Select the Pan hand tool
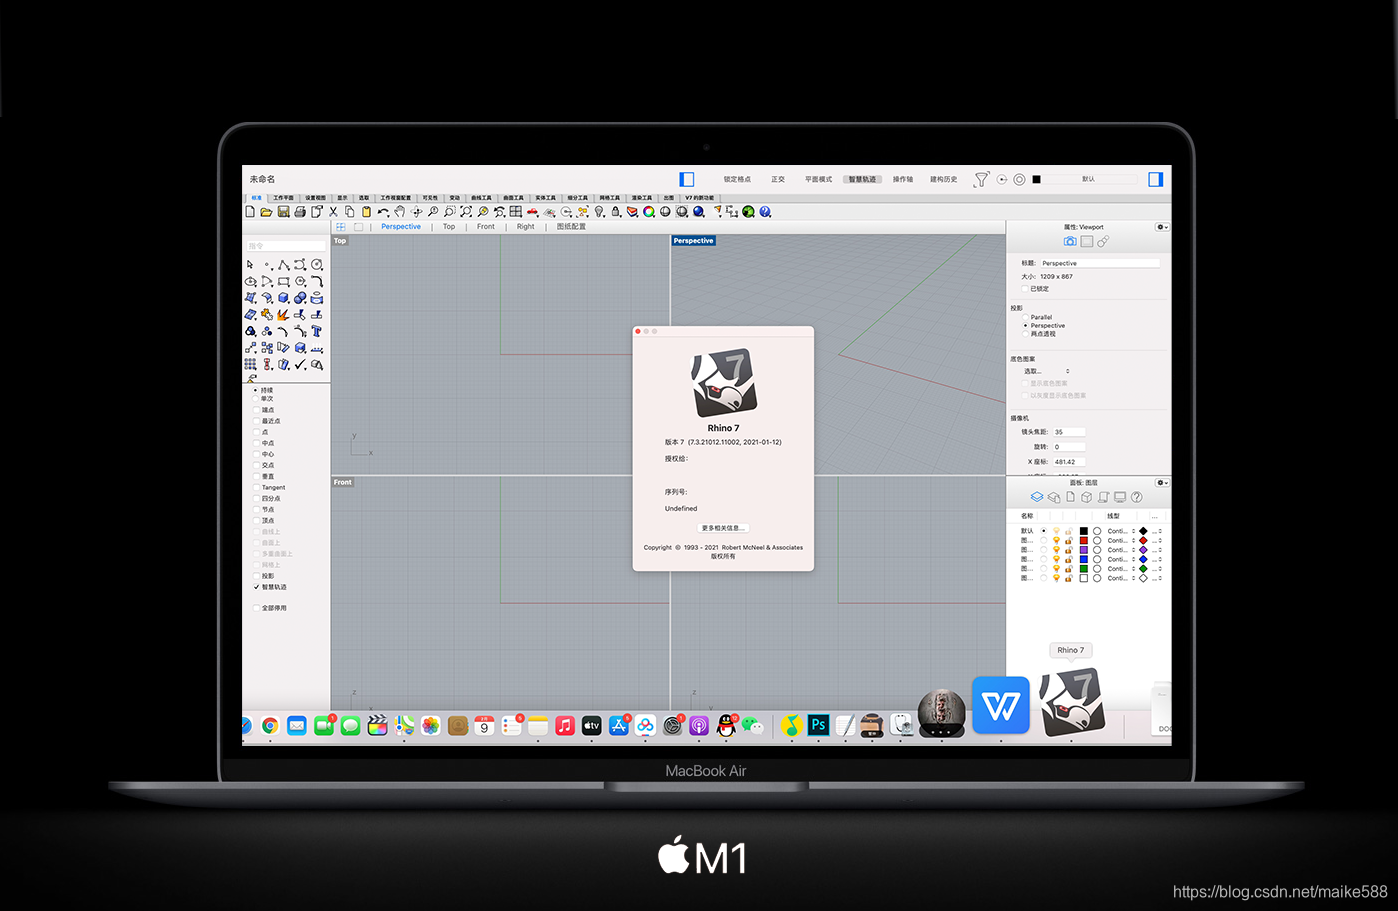 400,212
